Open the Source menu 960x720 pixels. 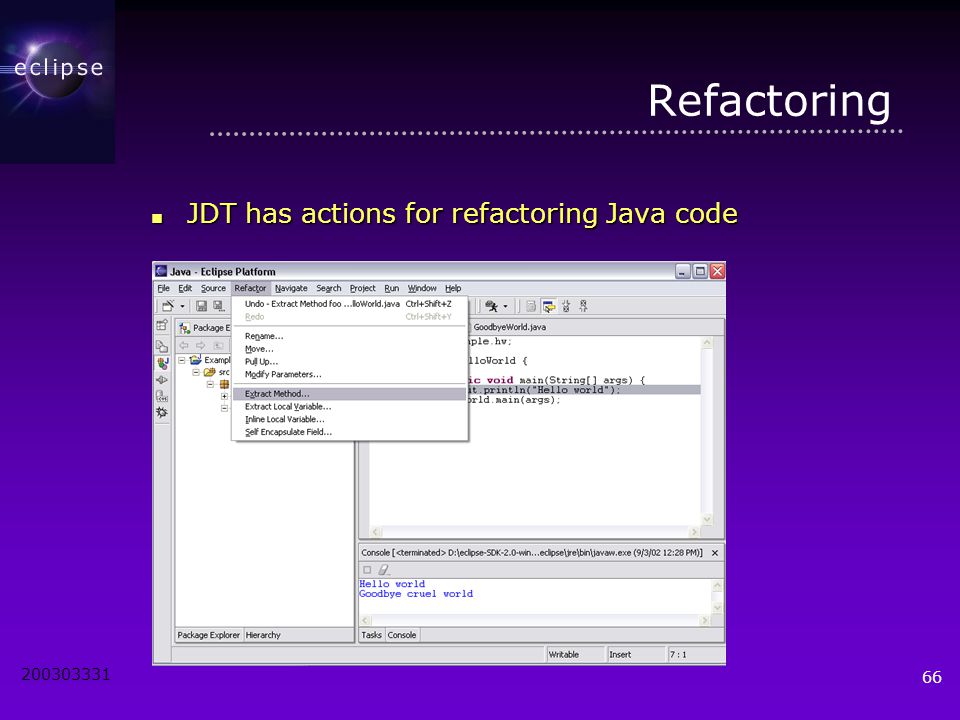point(213,288)
